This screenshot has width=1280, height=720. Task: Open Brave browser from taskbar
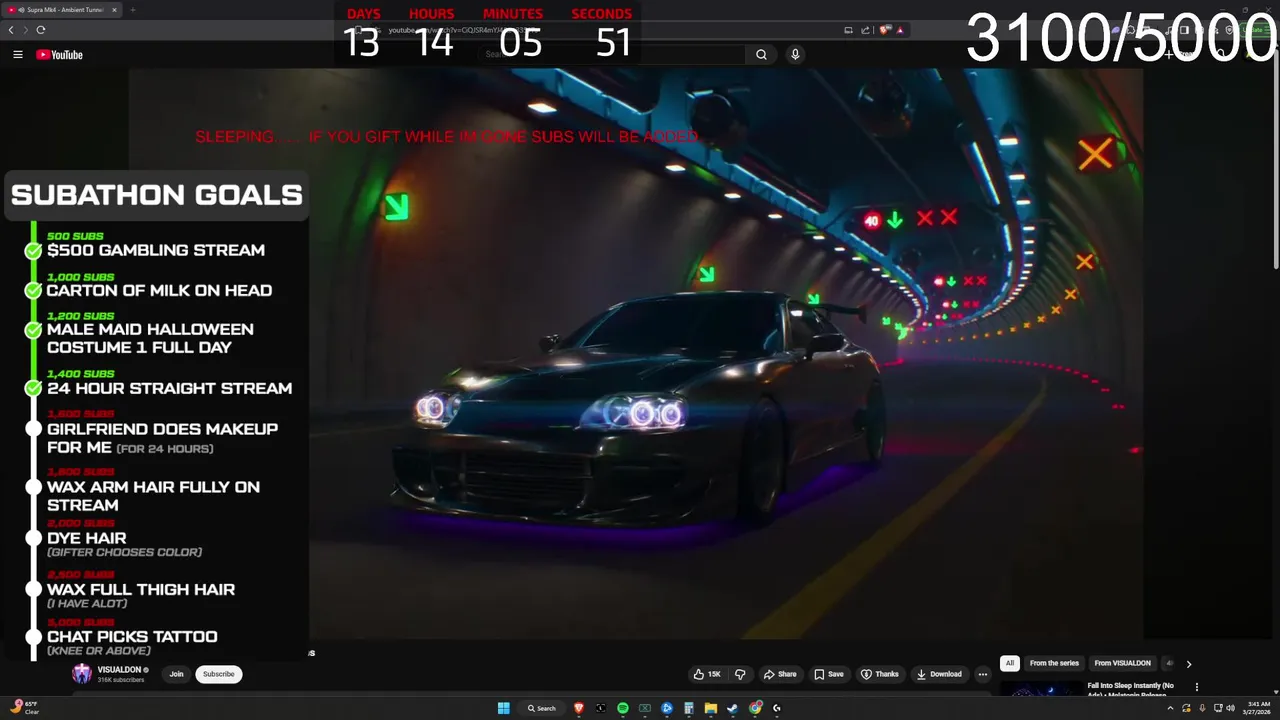pyautogui.click(x=578, y=708)
